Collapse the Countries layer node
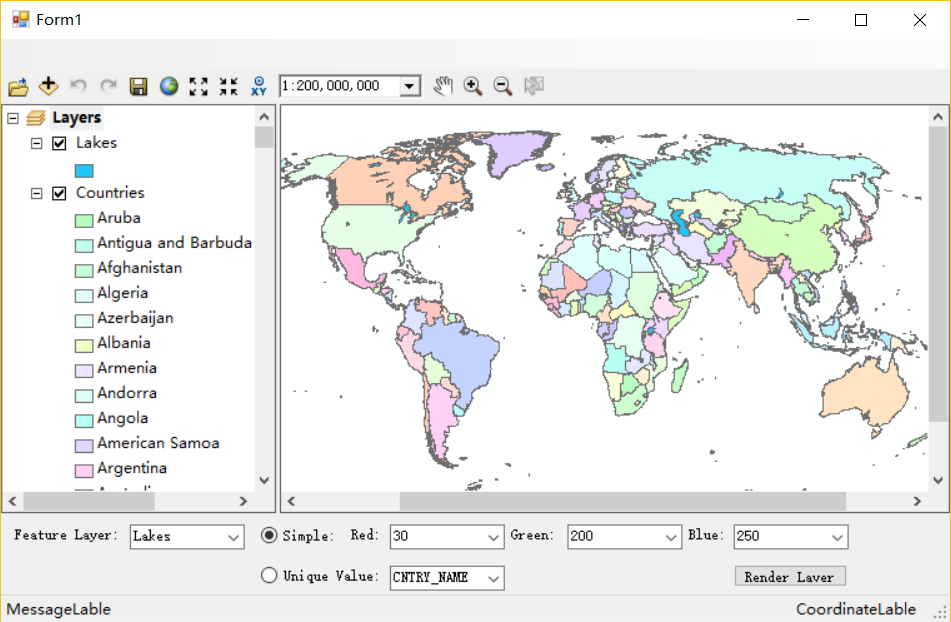The width and height of the screenshot is (951, 622). [36, 193]
